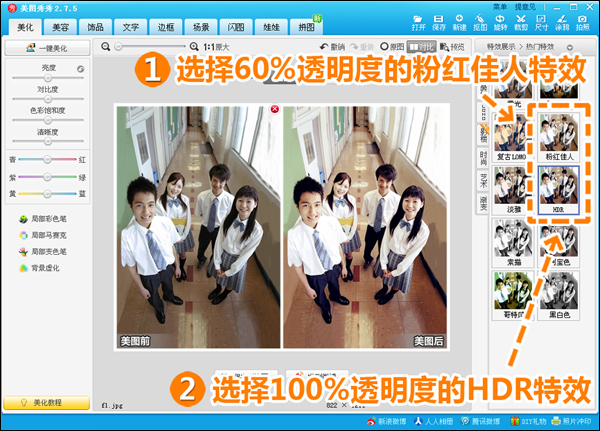The height and width of the screenshot is (431, 600).
Task: Open the 旋转 rotate tool
Action: 500,23
